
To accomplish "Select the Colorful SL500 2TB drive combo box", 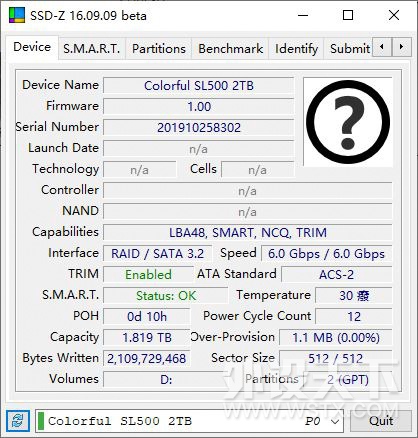I will (x=189, y=421).
